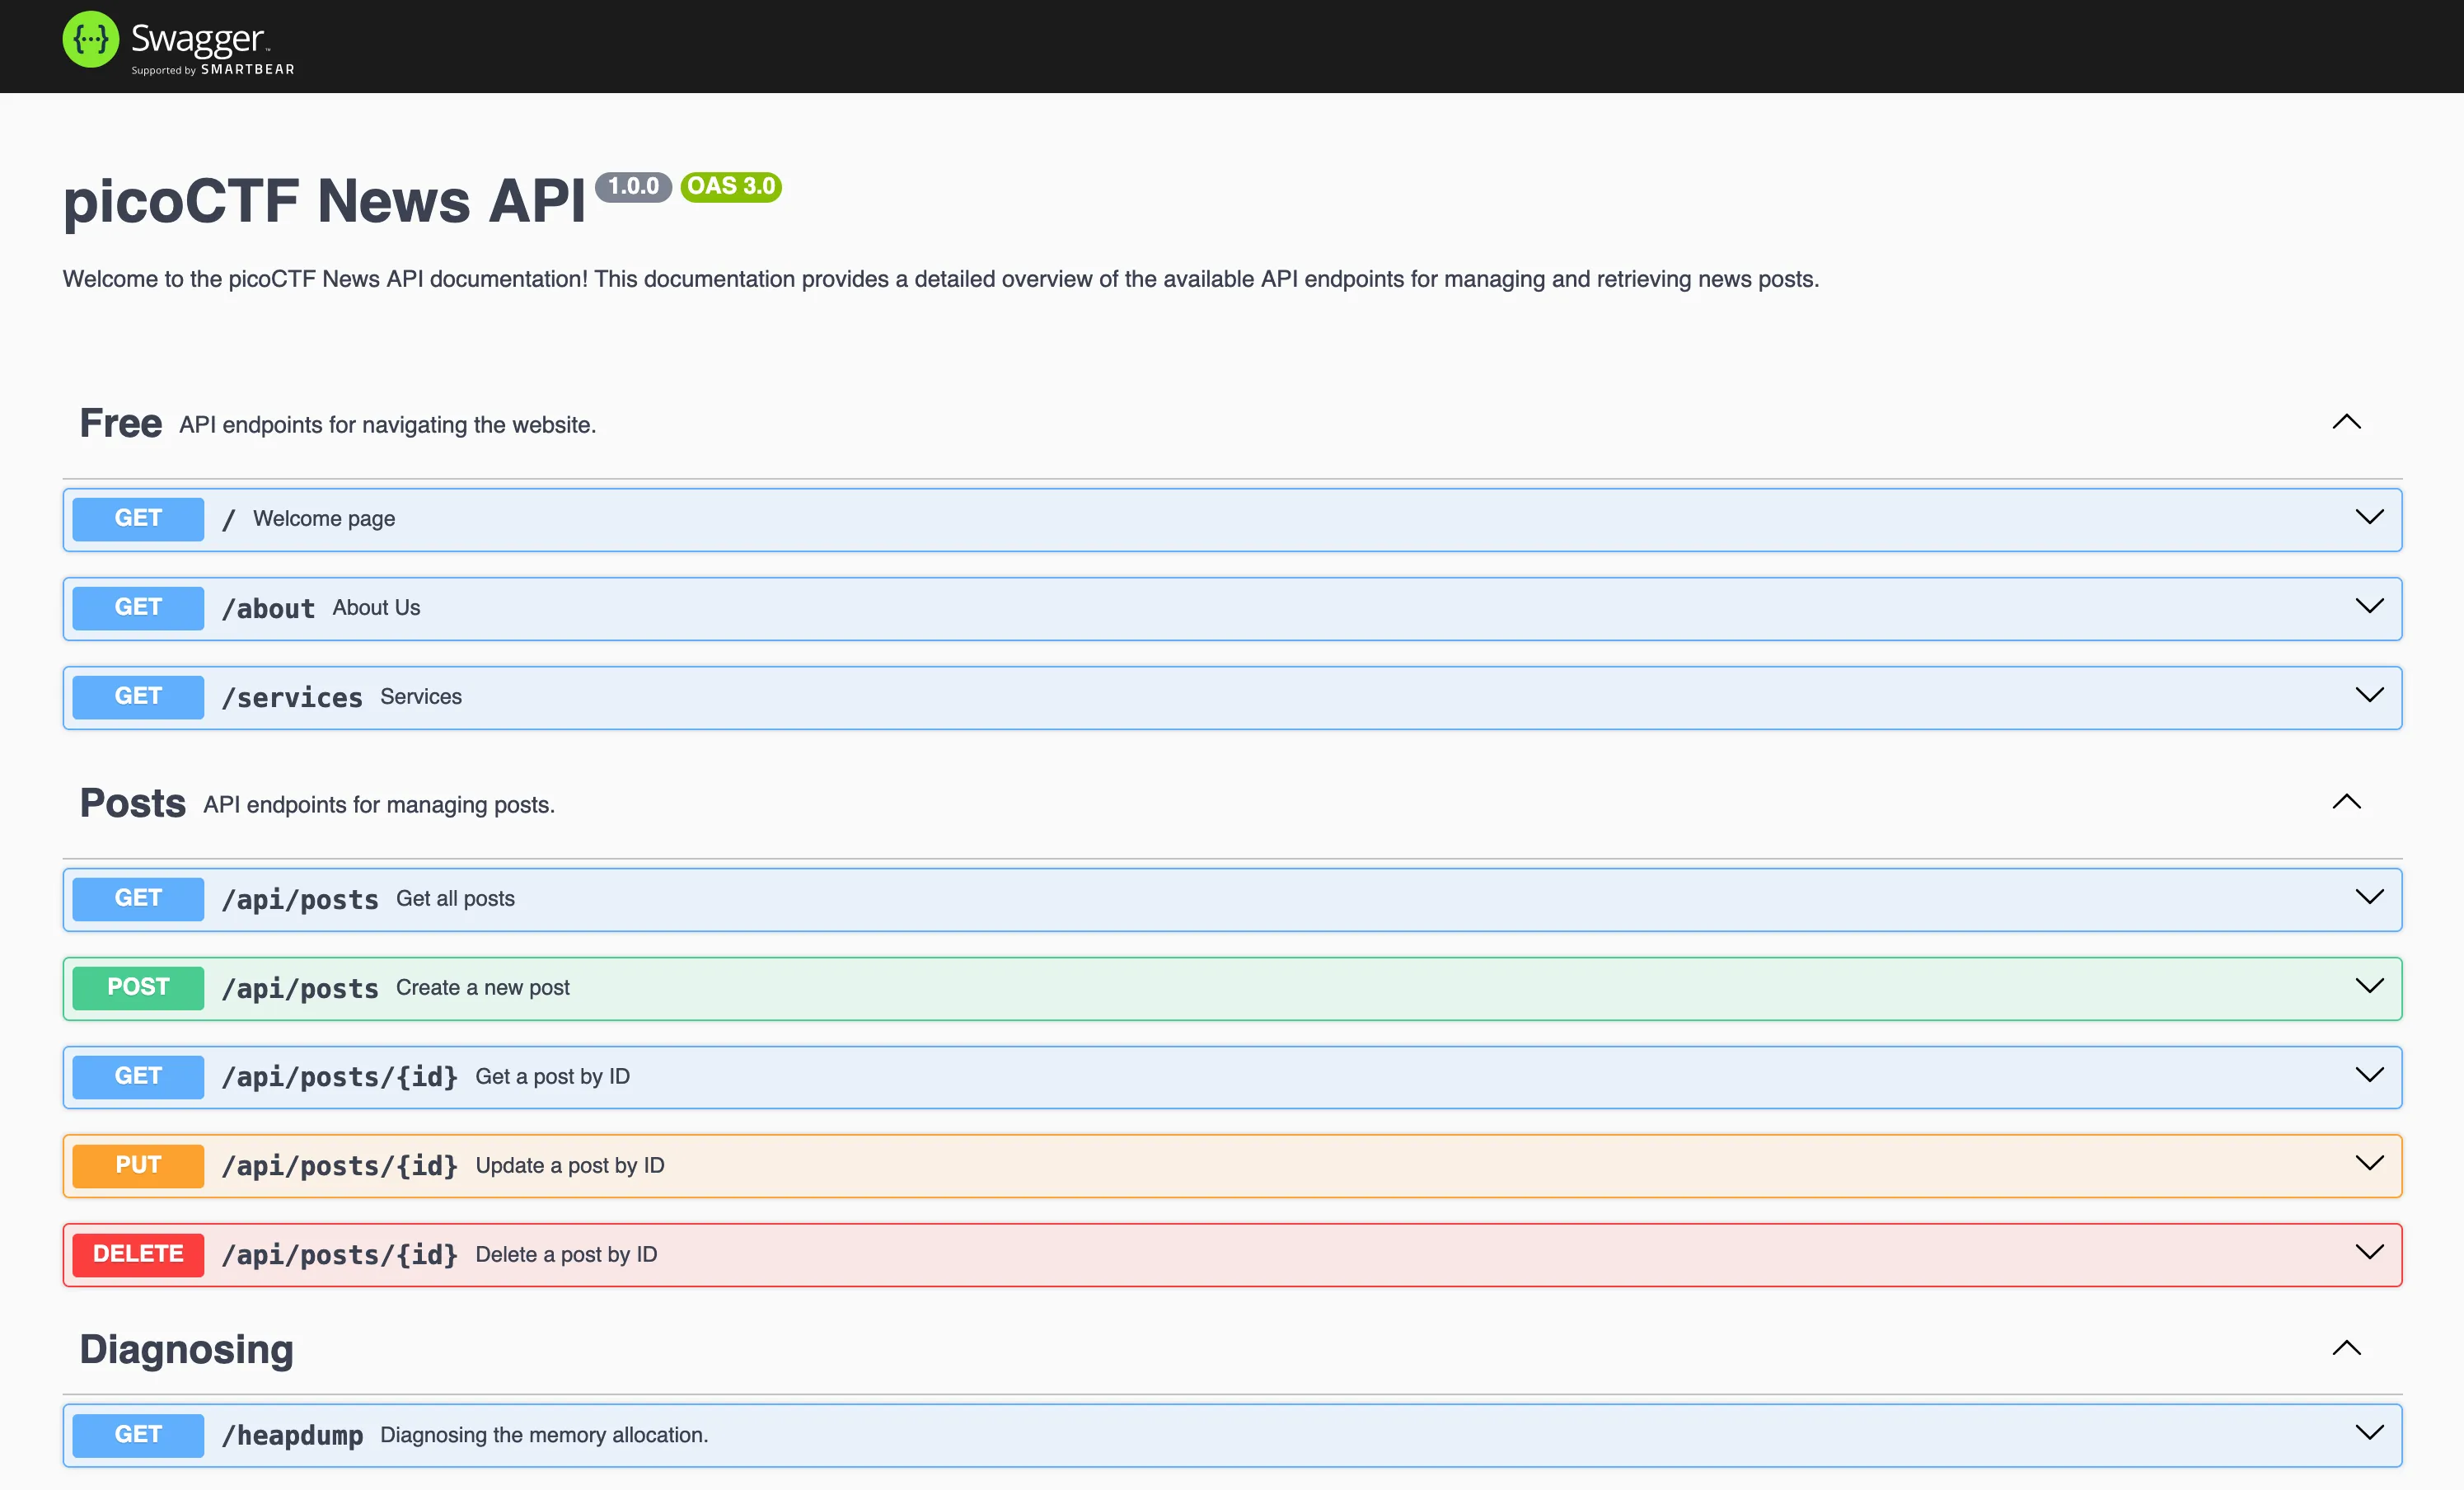Click the Posts section heading
2464x1490 pixels.
[133, 804]
